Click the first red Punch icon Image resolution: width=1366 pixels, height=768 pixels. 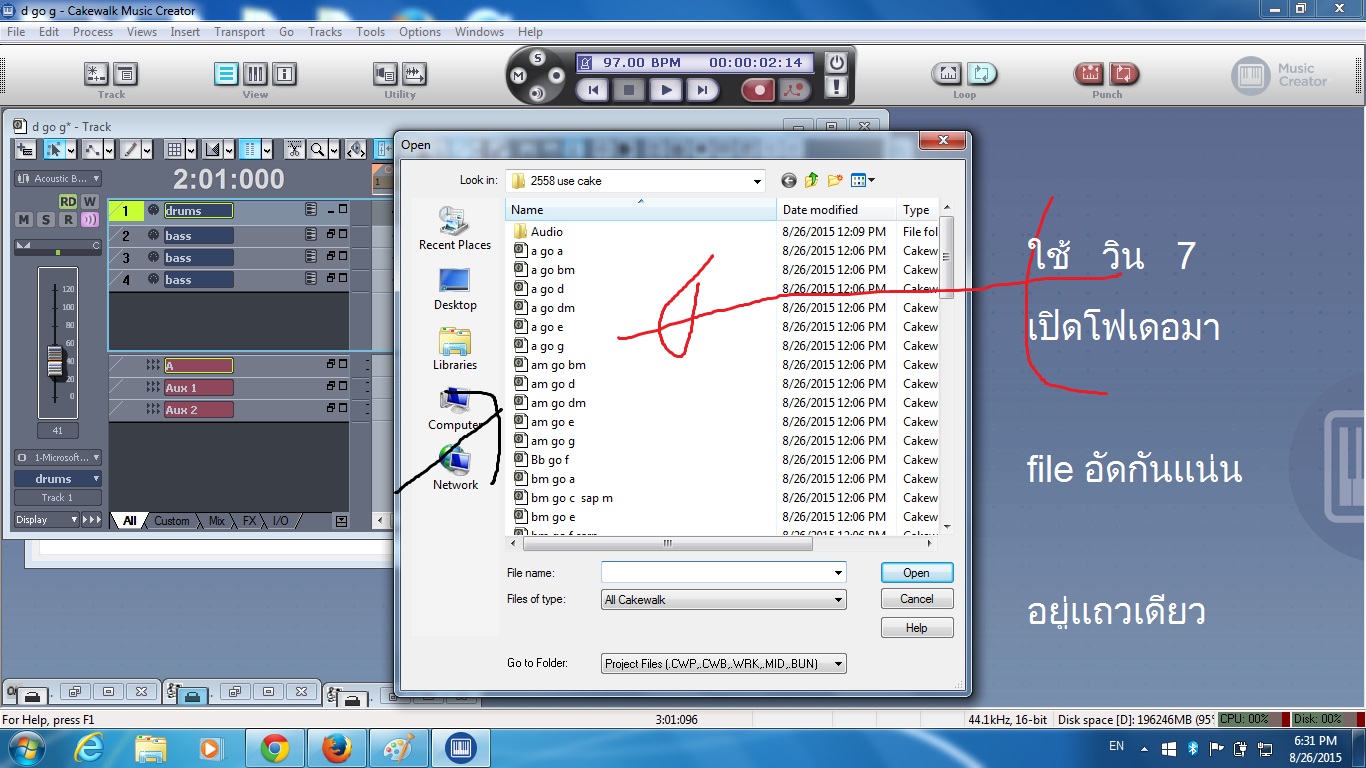pos(1090,73)
